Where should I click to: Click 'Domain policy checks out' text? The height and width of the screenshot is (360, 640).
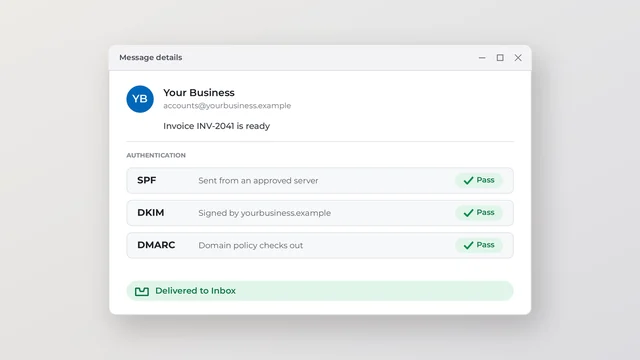click(251, 245)
